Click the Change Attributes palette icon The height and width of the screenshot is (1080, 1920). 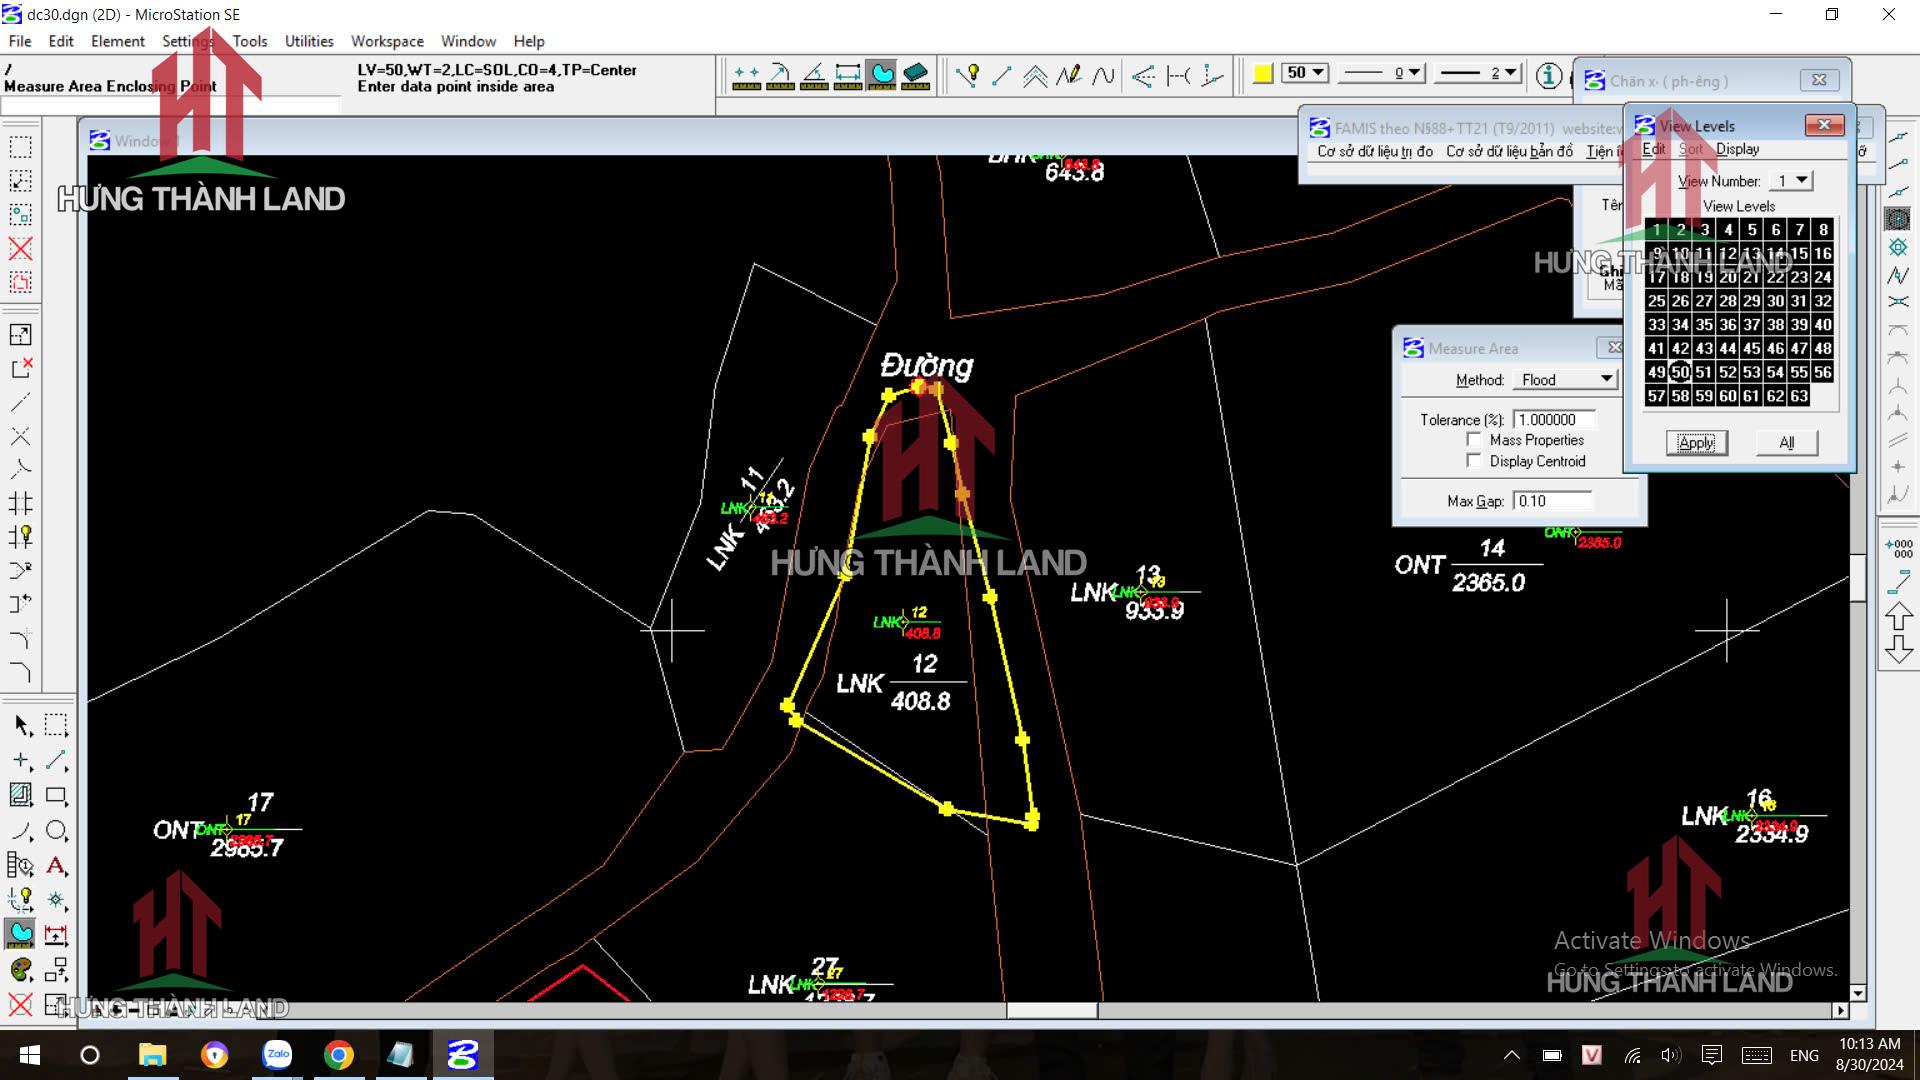click(21, 969)
